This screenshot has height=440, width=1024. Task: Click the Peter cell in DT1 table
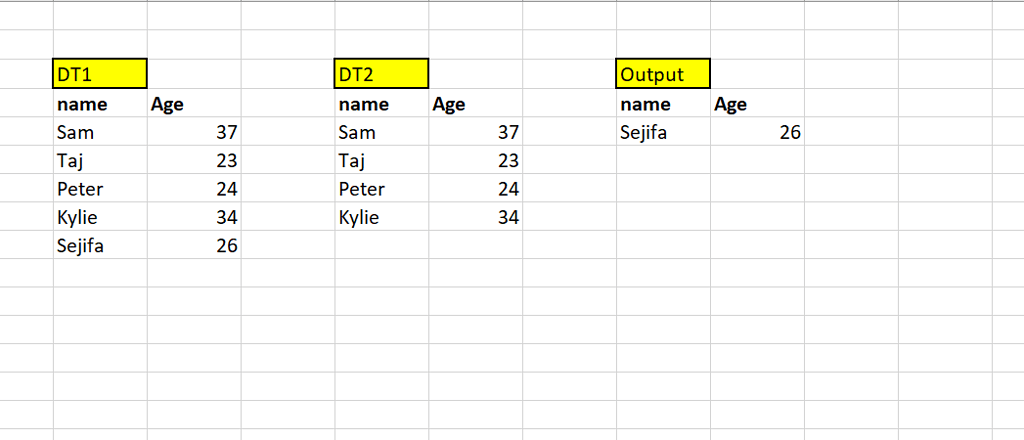[100, 189]
